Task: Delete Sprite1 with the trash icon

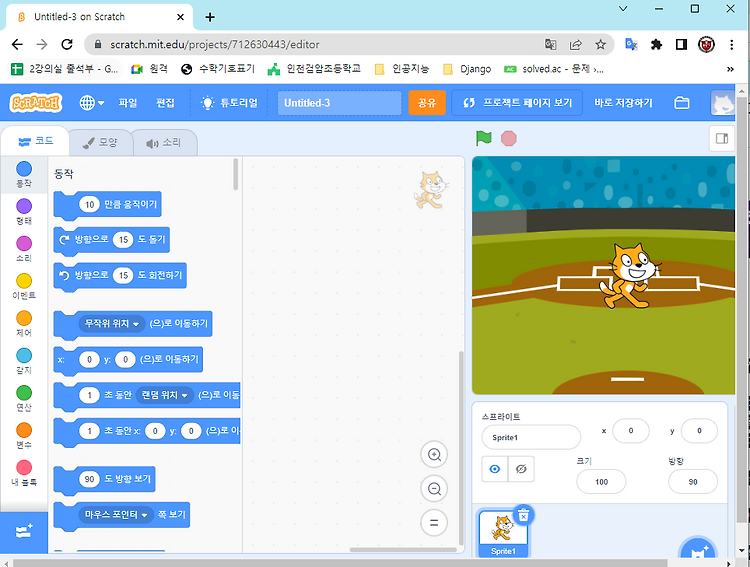Action: (523, 515)
